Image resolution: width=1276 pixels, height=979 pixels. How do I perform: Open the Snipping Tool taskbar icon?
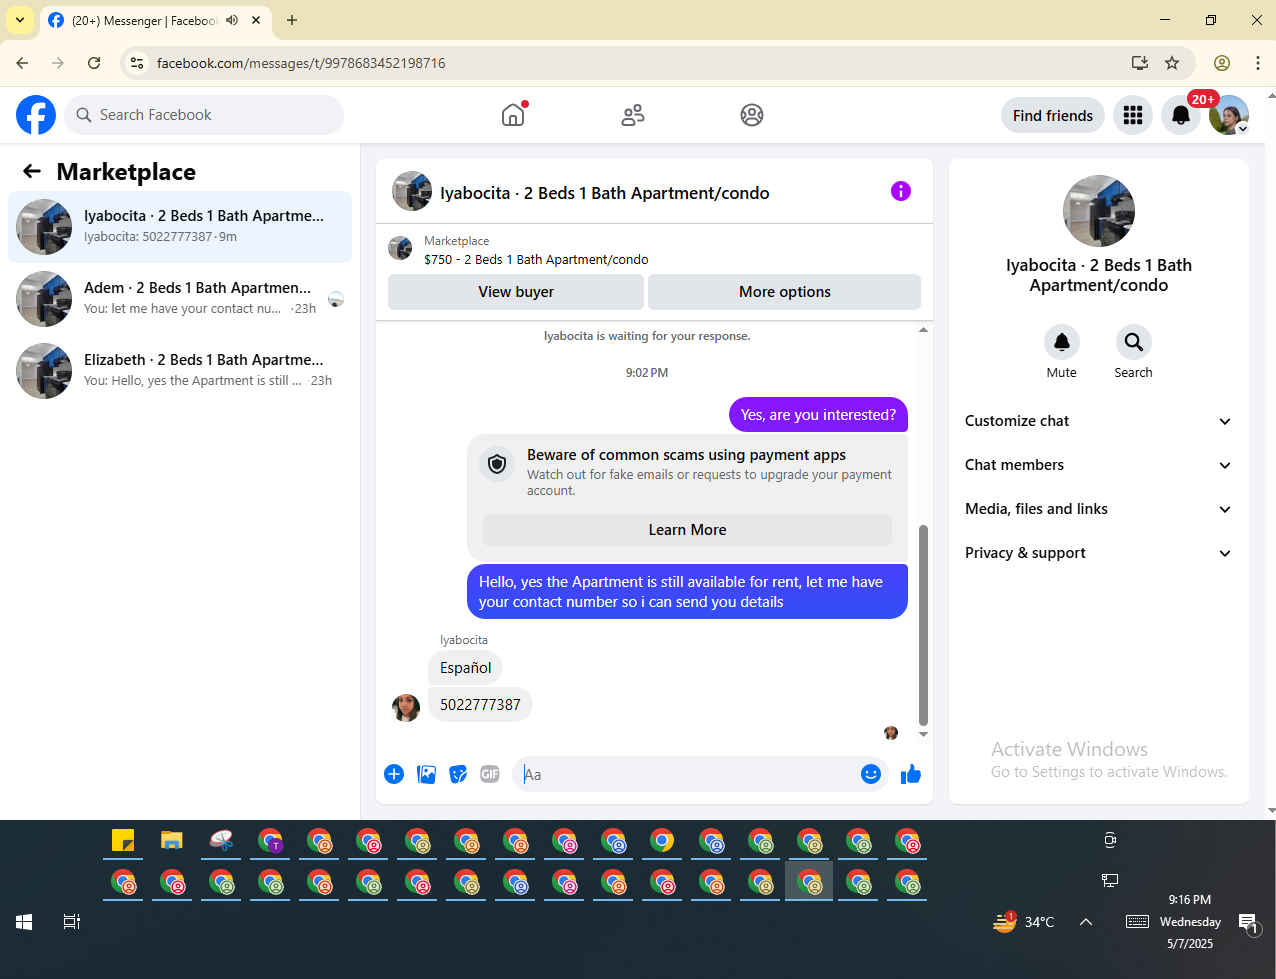point(221,841)
